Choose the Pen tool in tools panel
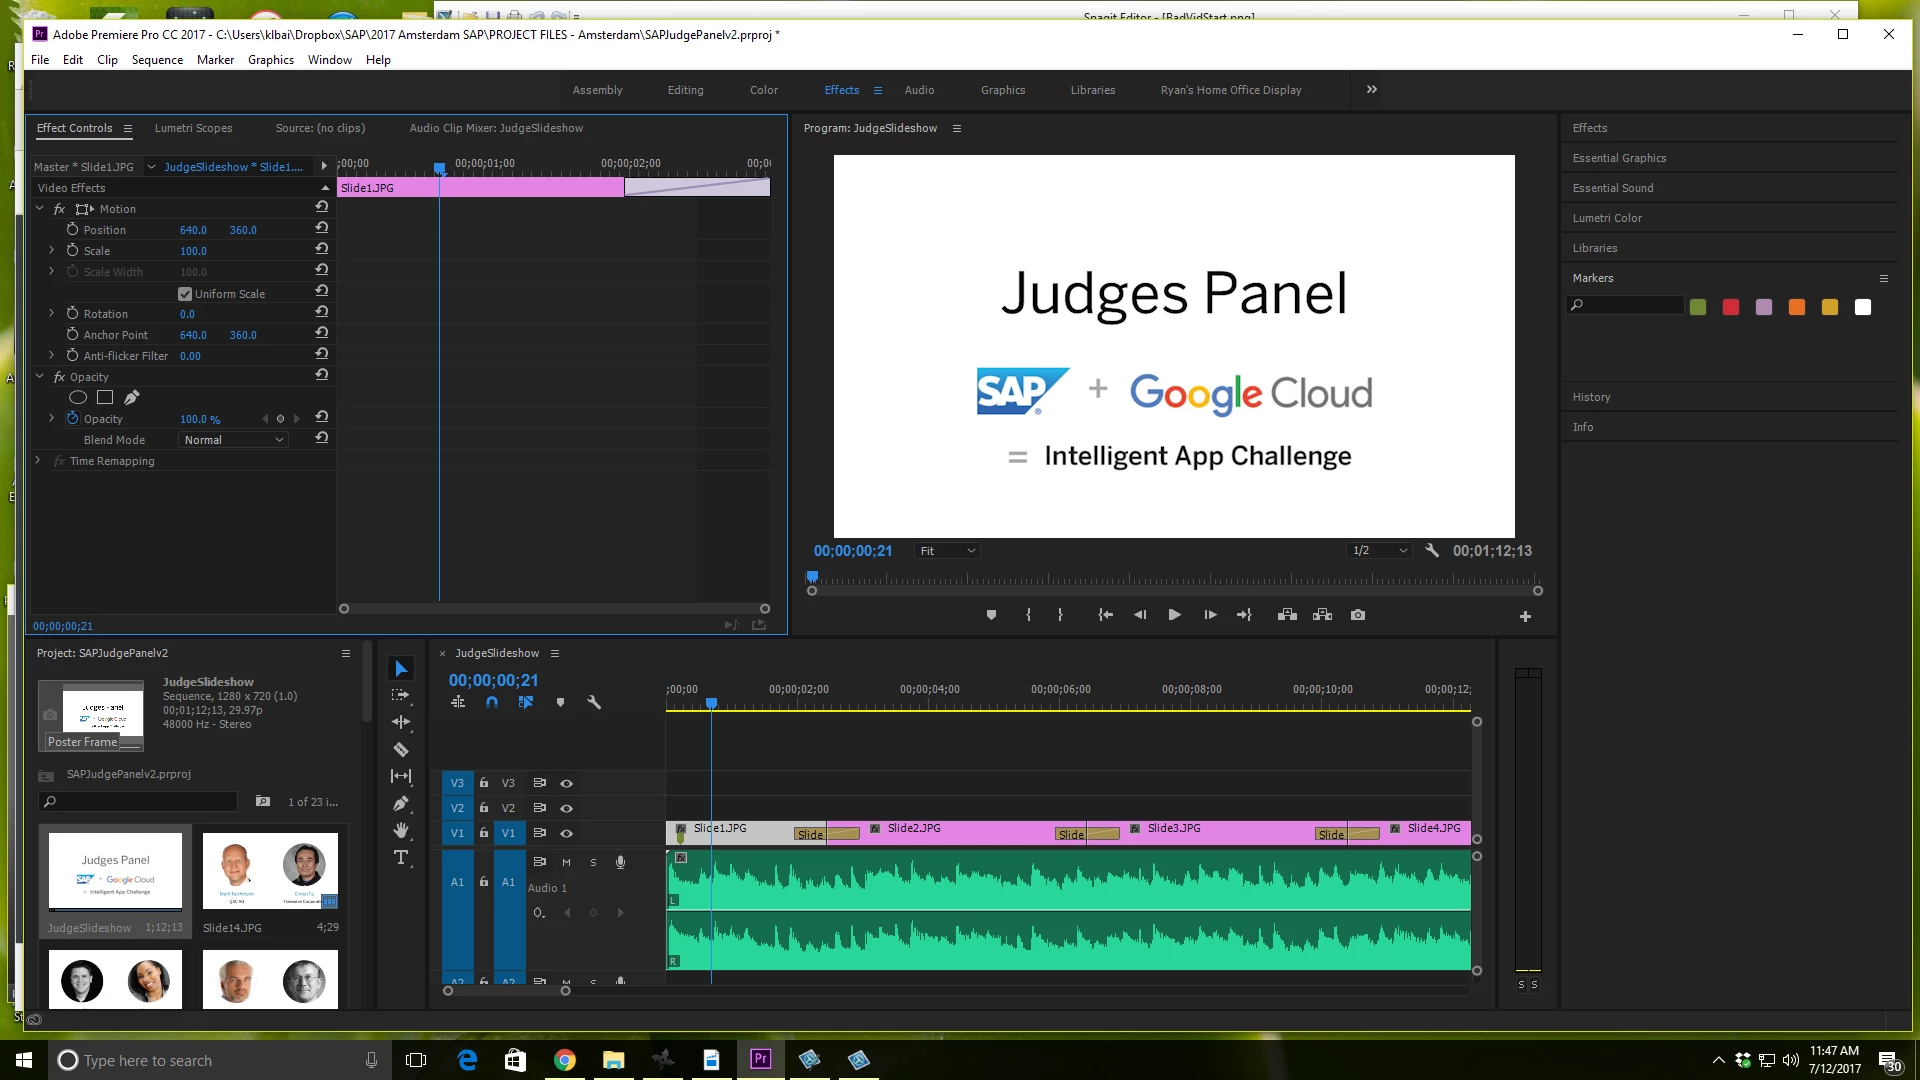Viewport: 1920px width, 1080px height. [x=401, y=803]
